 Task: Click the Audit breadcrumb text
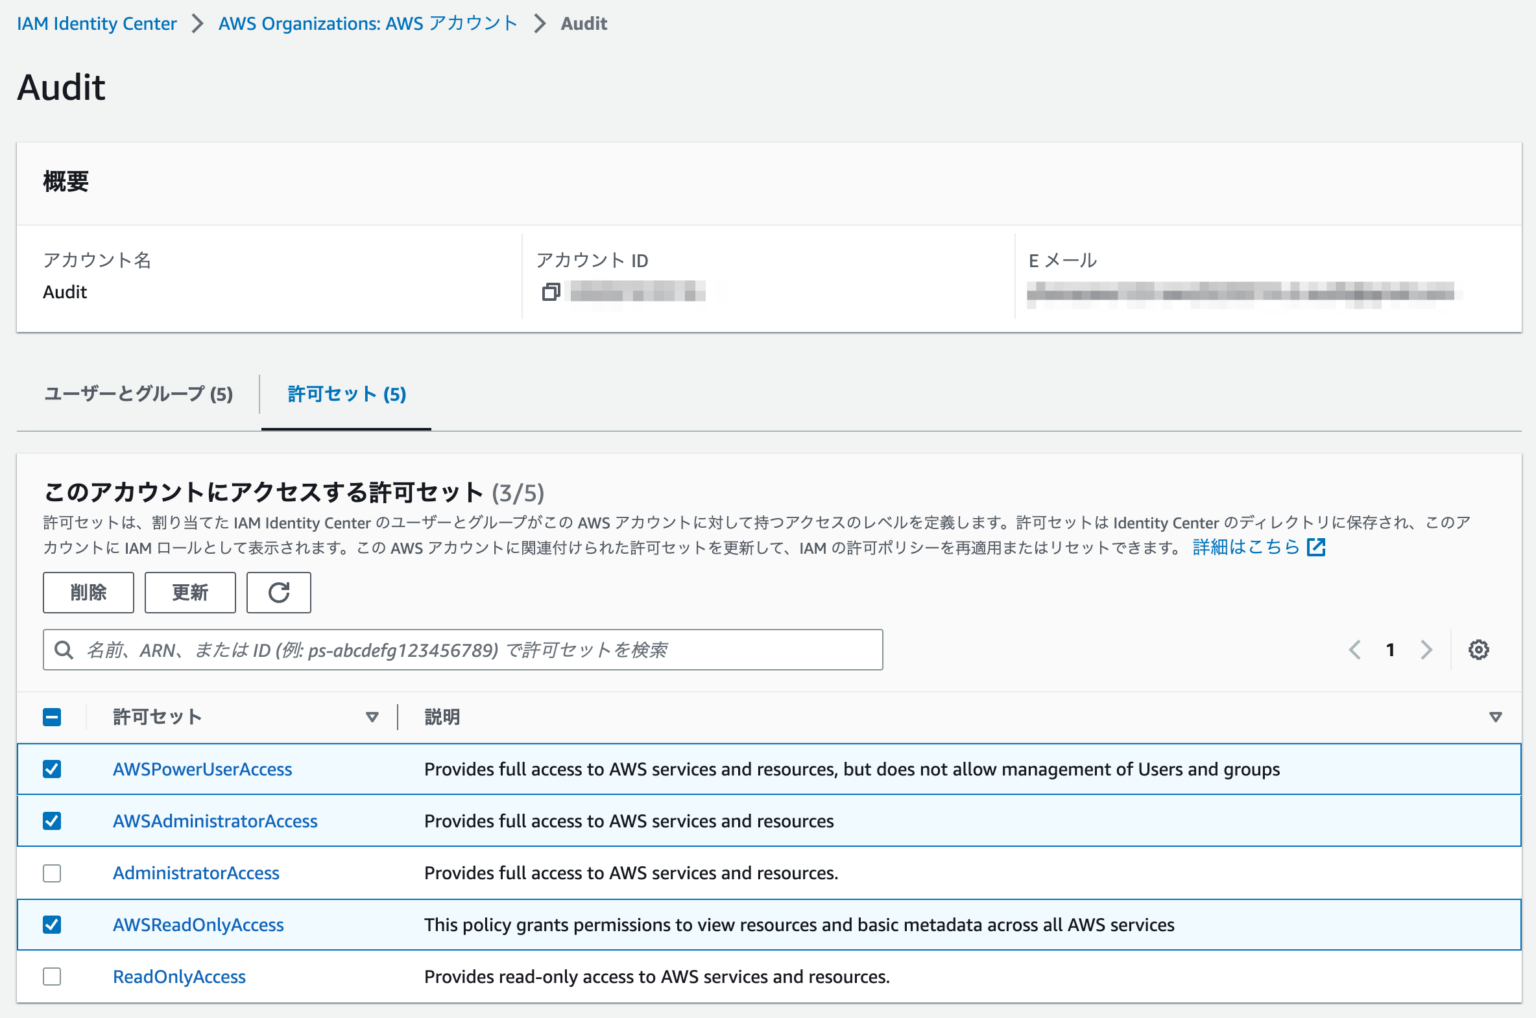point(584,23)
